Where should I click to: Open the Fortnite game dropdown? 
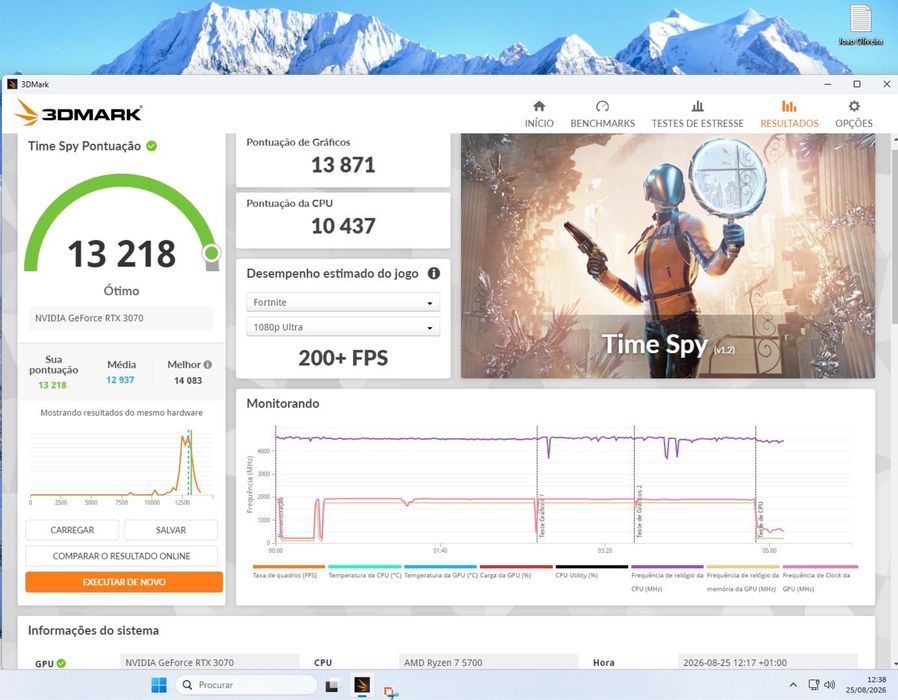[x=343, y=302]
